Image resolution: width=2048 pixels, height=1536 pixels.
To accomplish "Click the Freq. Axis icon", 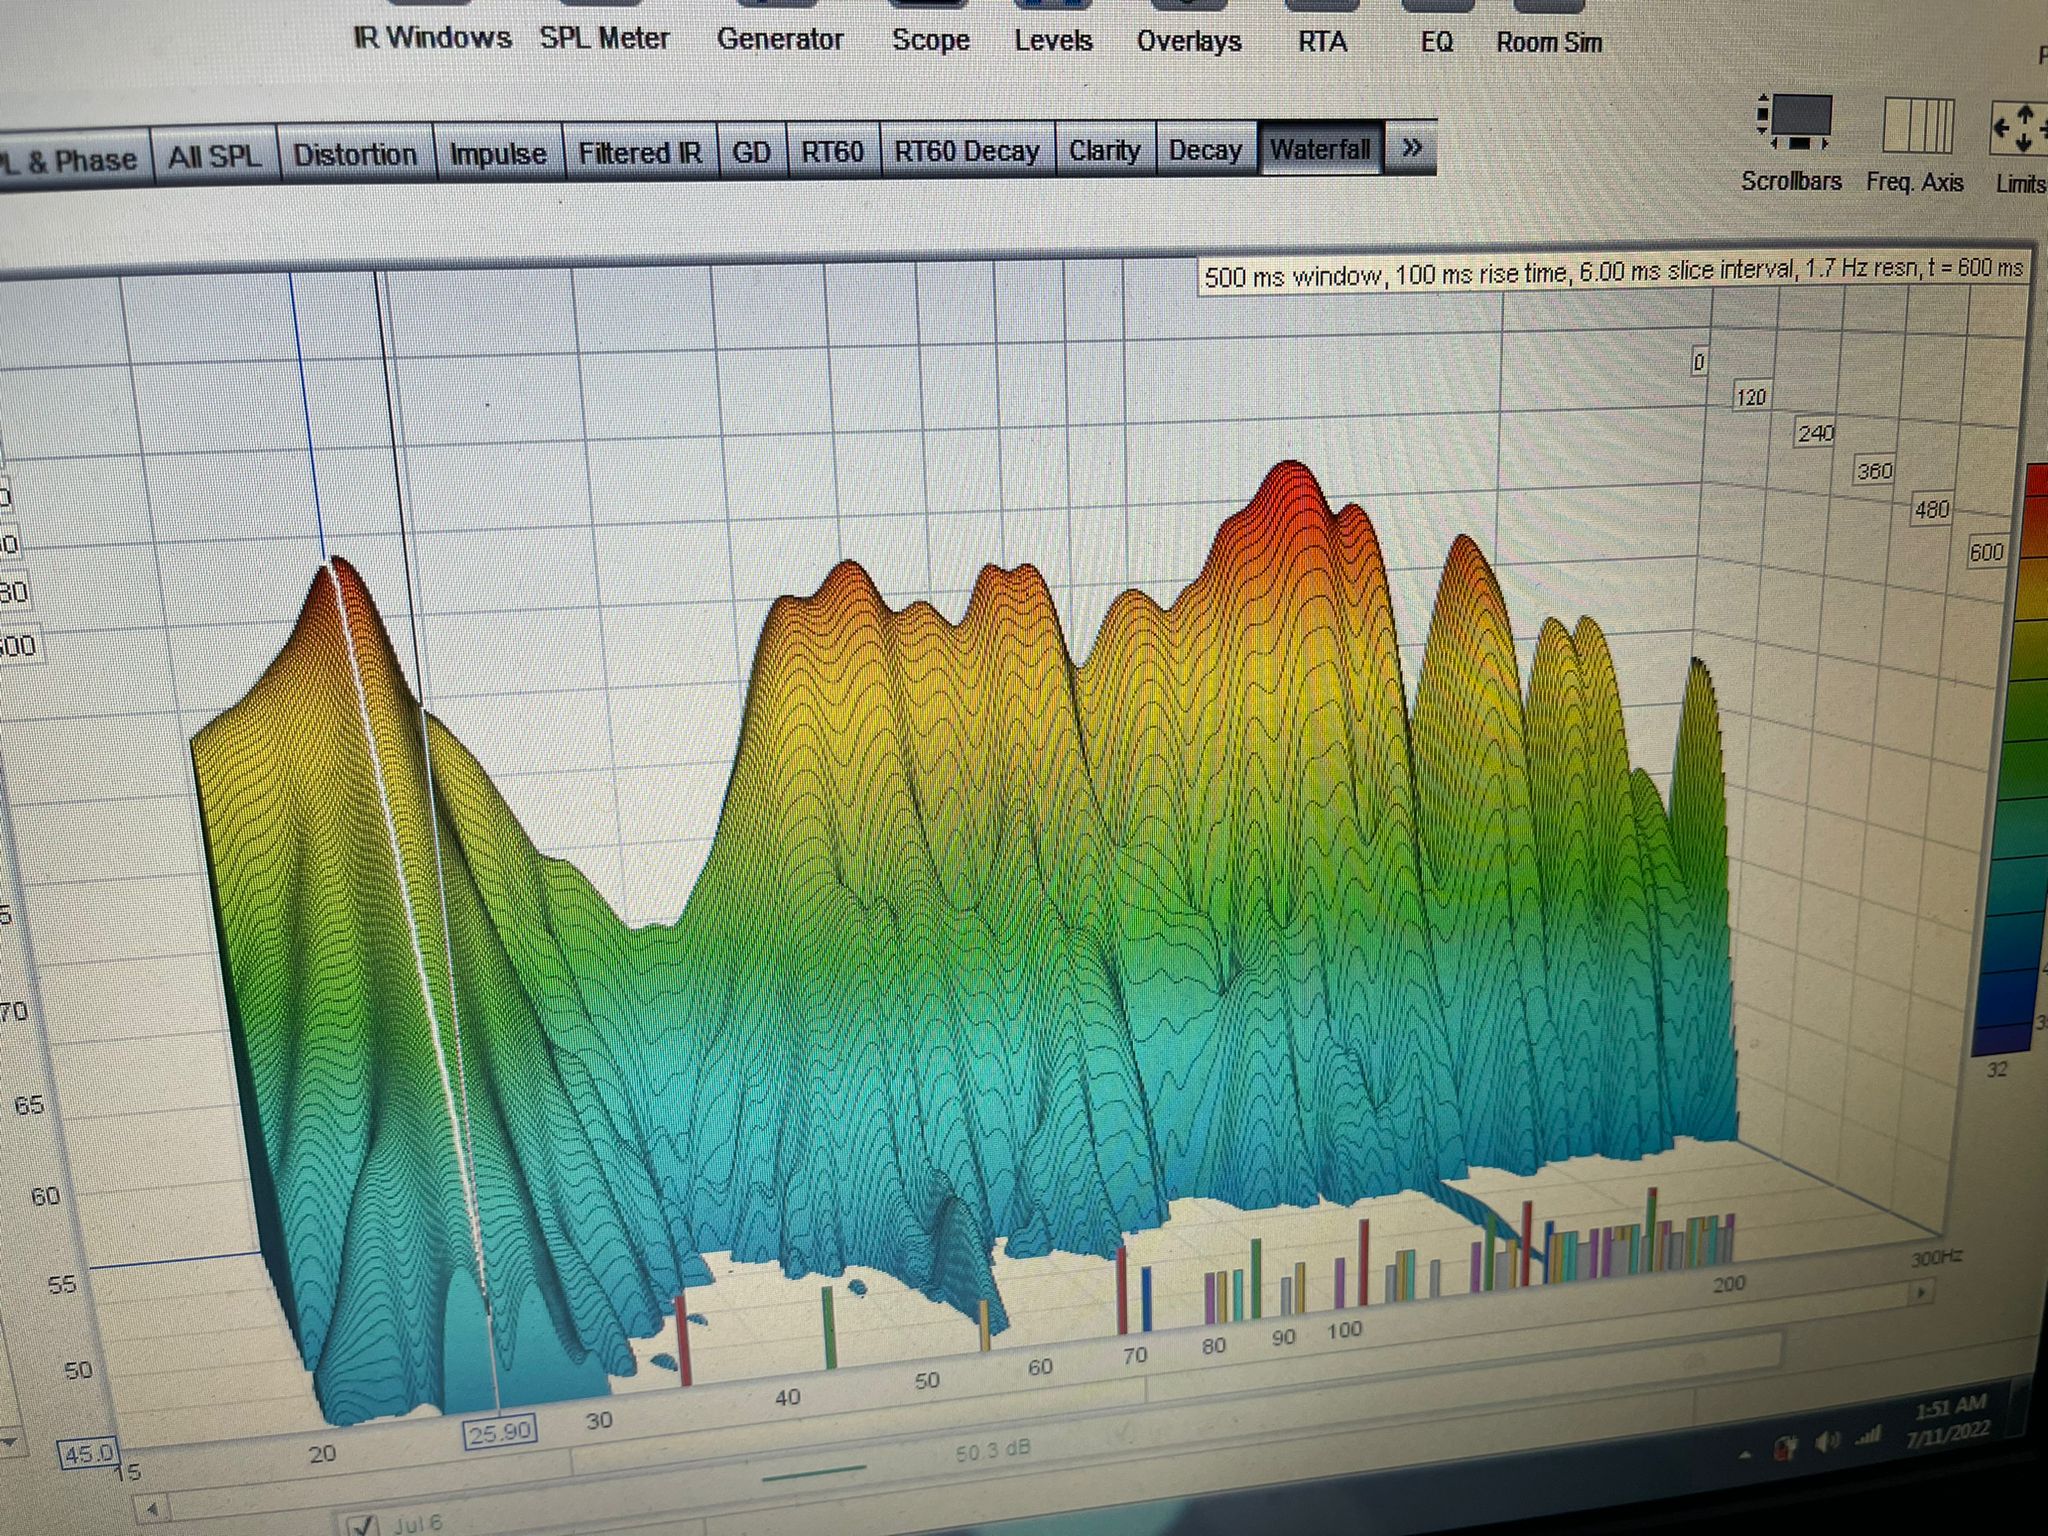I will pyautogui.click(x=1916, y=126).
